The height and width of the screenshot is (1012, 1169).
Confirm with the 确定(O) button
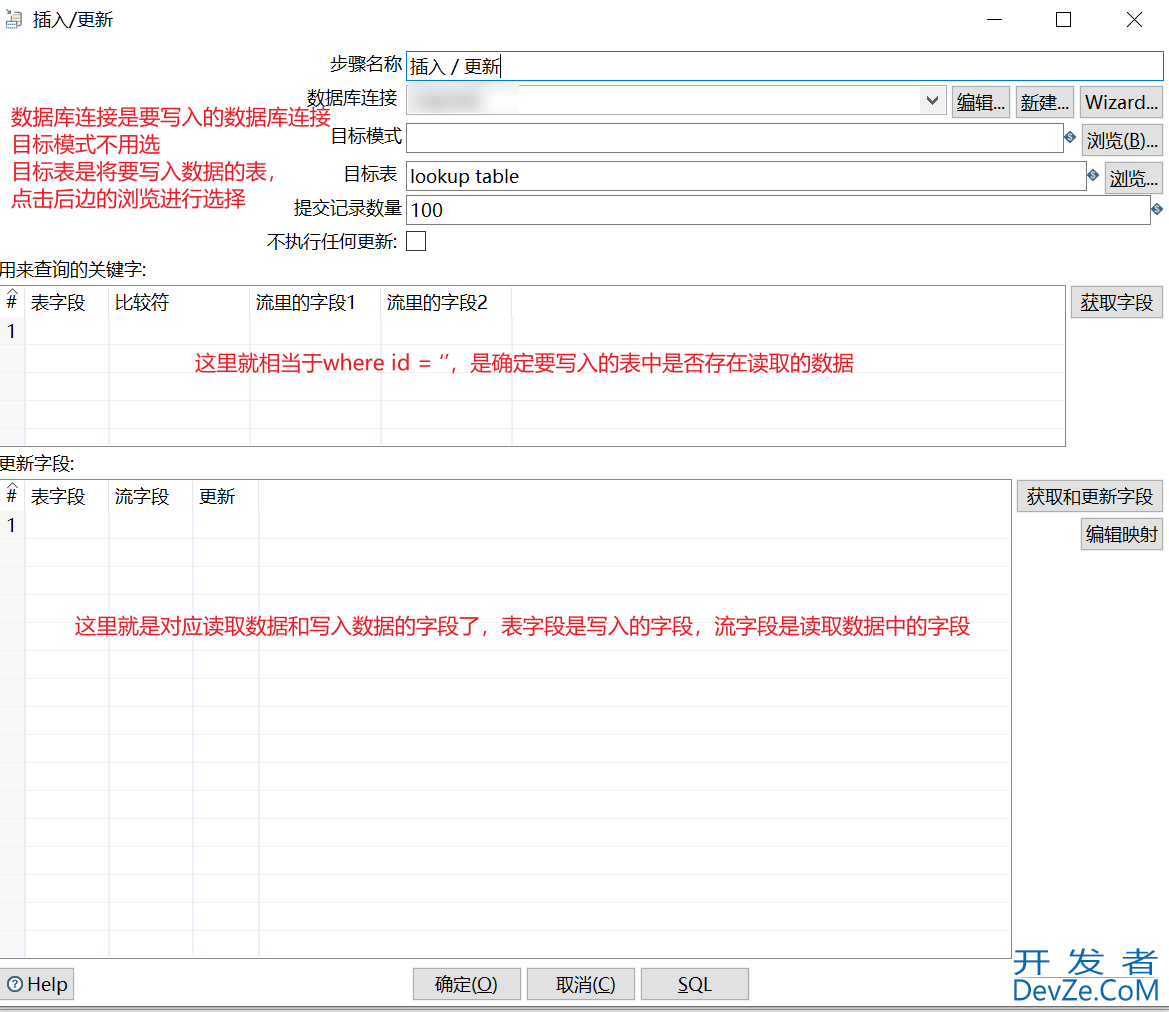467,984
